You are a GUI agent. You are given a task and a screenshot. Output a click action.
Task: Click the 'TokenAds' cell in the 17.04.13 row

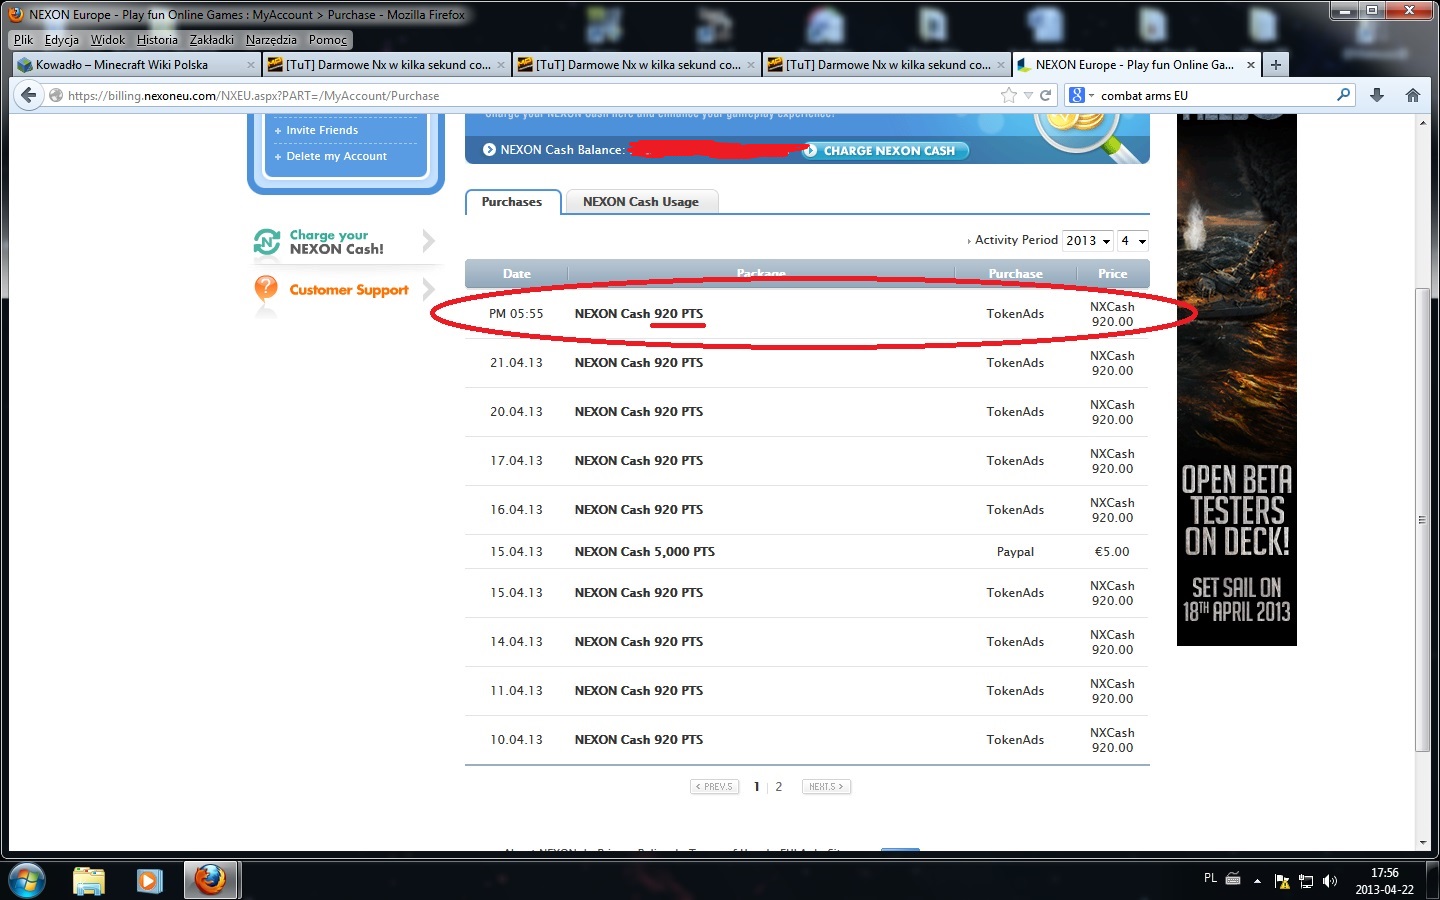tap(1015, 461)
